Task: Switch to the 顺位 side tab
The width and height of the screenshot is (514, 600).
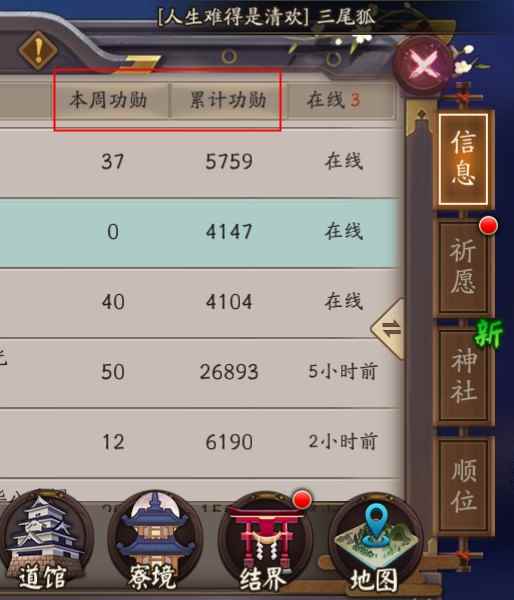Action: (463, 486)
